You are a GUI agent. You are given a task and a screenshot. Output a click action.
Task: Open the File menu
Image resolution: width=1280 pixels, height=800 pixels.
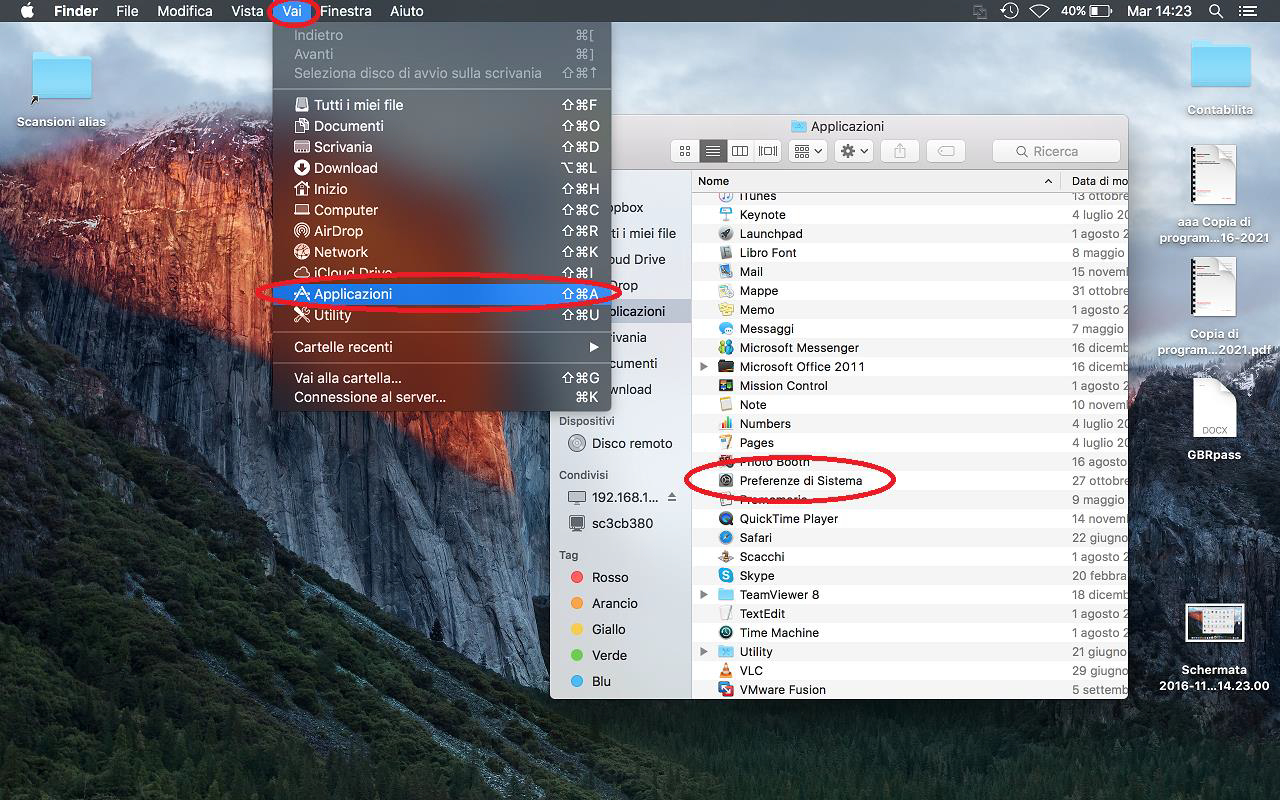click(x=127, y=11)
